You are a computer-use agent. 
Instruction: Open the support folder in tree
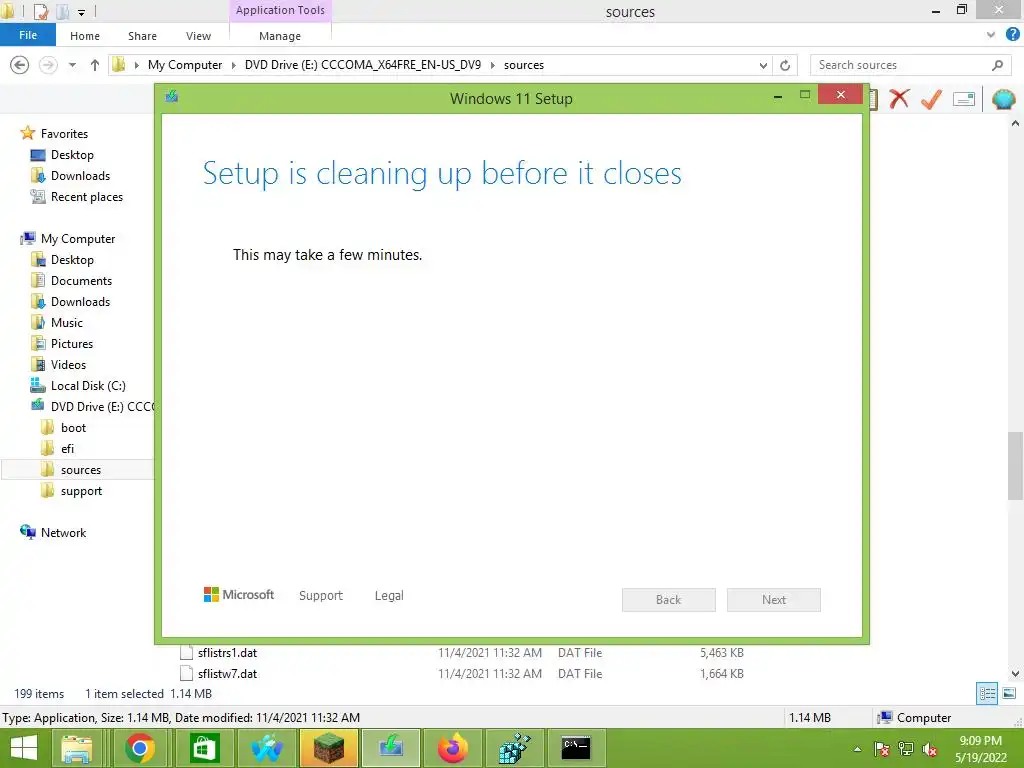coord(81,491)
